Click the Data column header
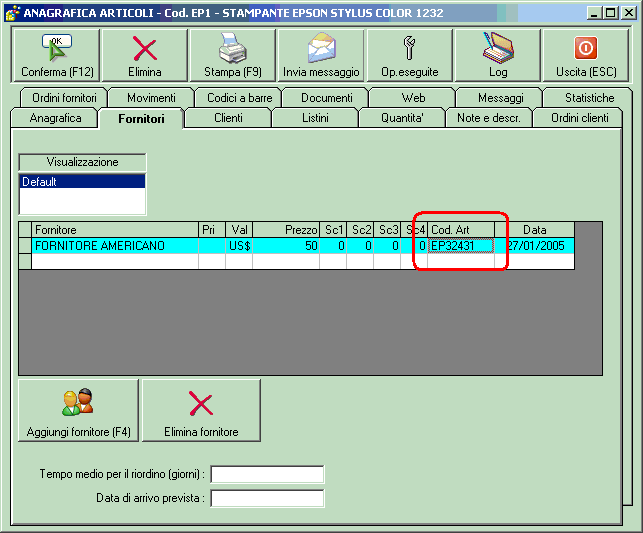This screenshot has height=533, width=643. (x=535, y=230)
